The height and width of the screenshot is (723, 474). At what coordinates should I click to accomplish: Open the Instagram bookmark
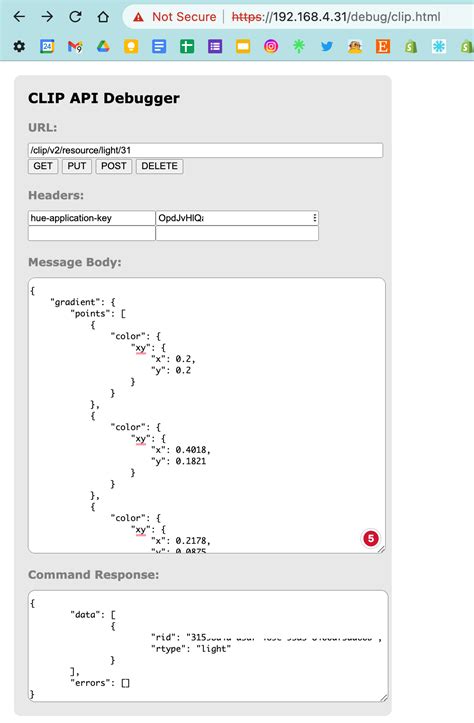[x=271, y=46]
